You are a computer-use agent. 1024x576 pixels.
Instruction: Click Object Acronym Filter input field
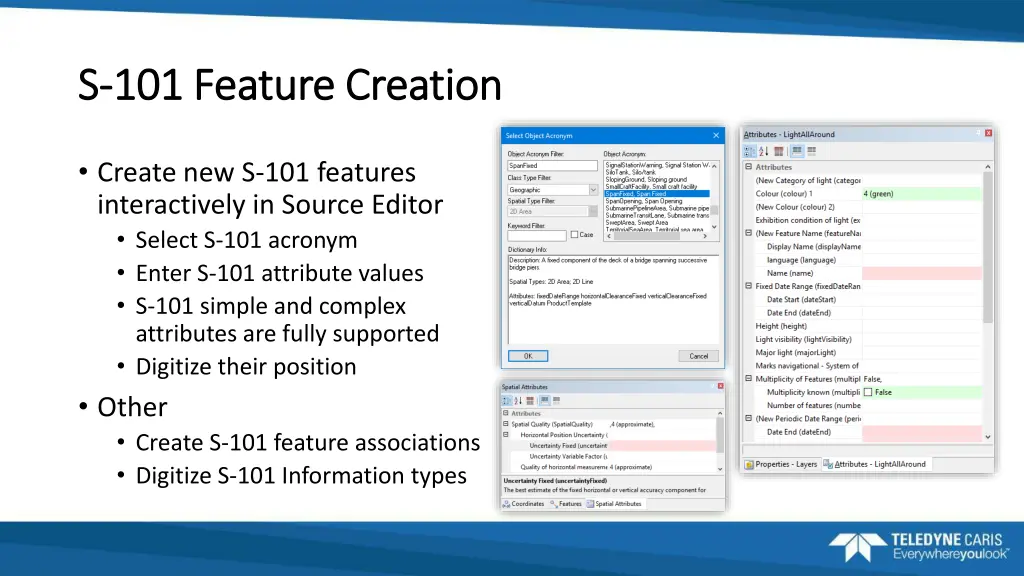552,166
